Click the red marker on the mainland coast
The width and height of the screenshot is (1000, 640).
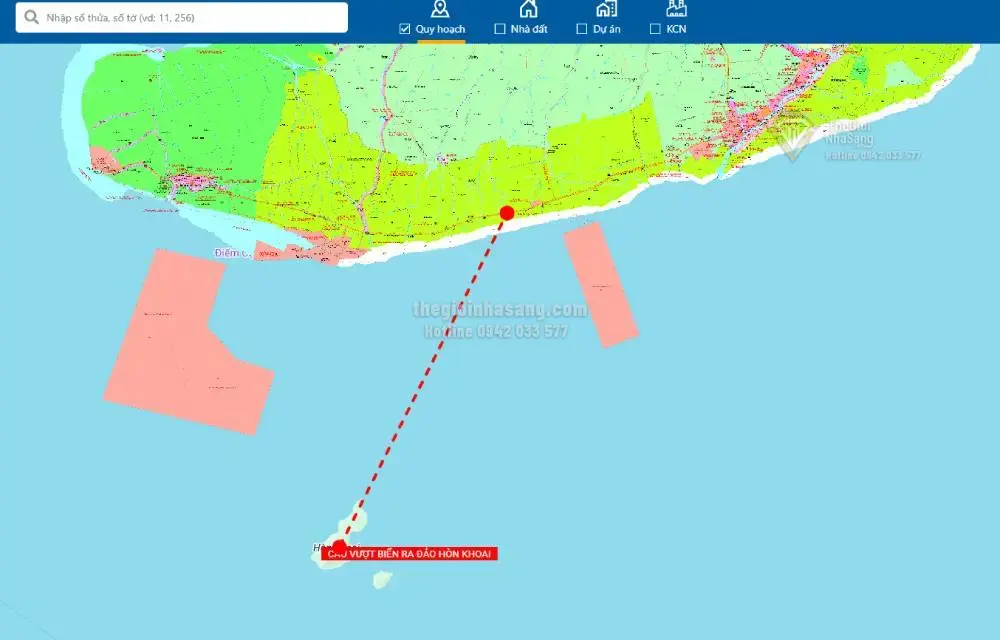507,213
